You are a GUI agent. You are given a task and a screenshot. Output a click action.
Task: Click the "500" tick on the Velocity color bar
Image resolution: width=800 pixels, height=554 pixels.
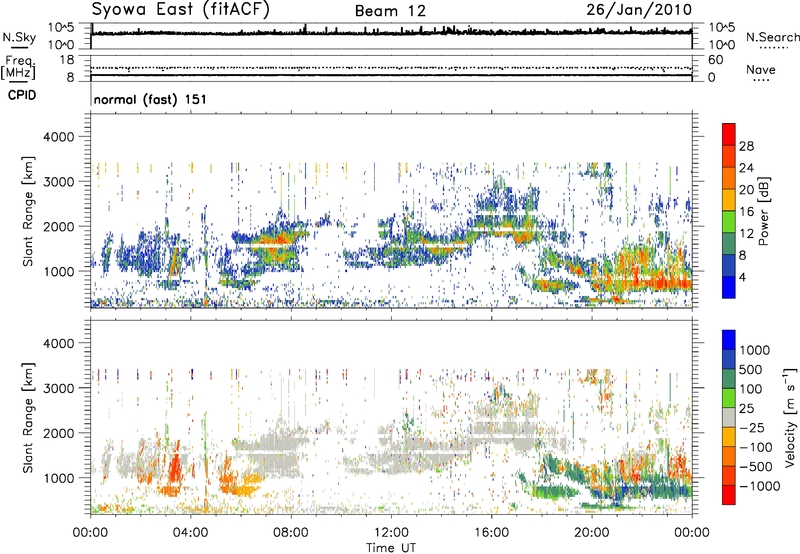(751, 369)
